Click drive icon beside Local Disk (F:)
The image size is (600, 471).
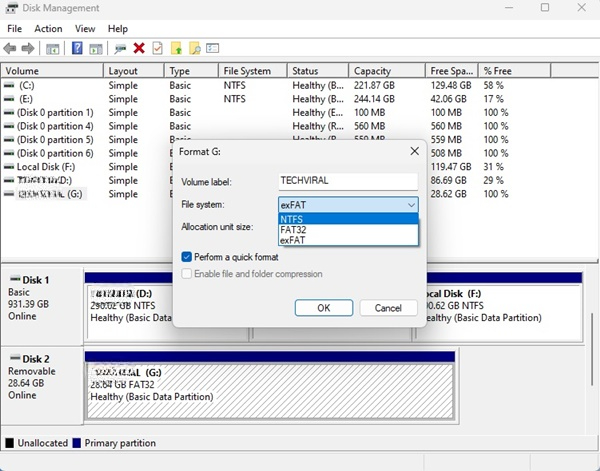[x=9, y=167]
